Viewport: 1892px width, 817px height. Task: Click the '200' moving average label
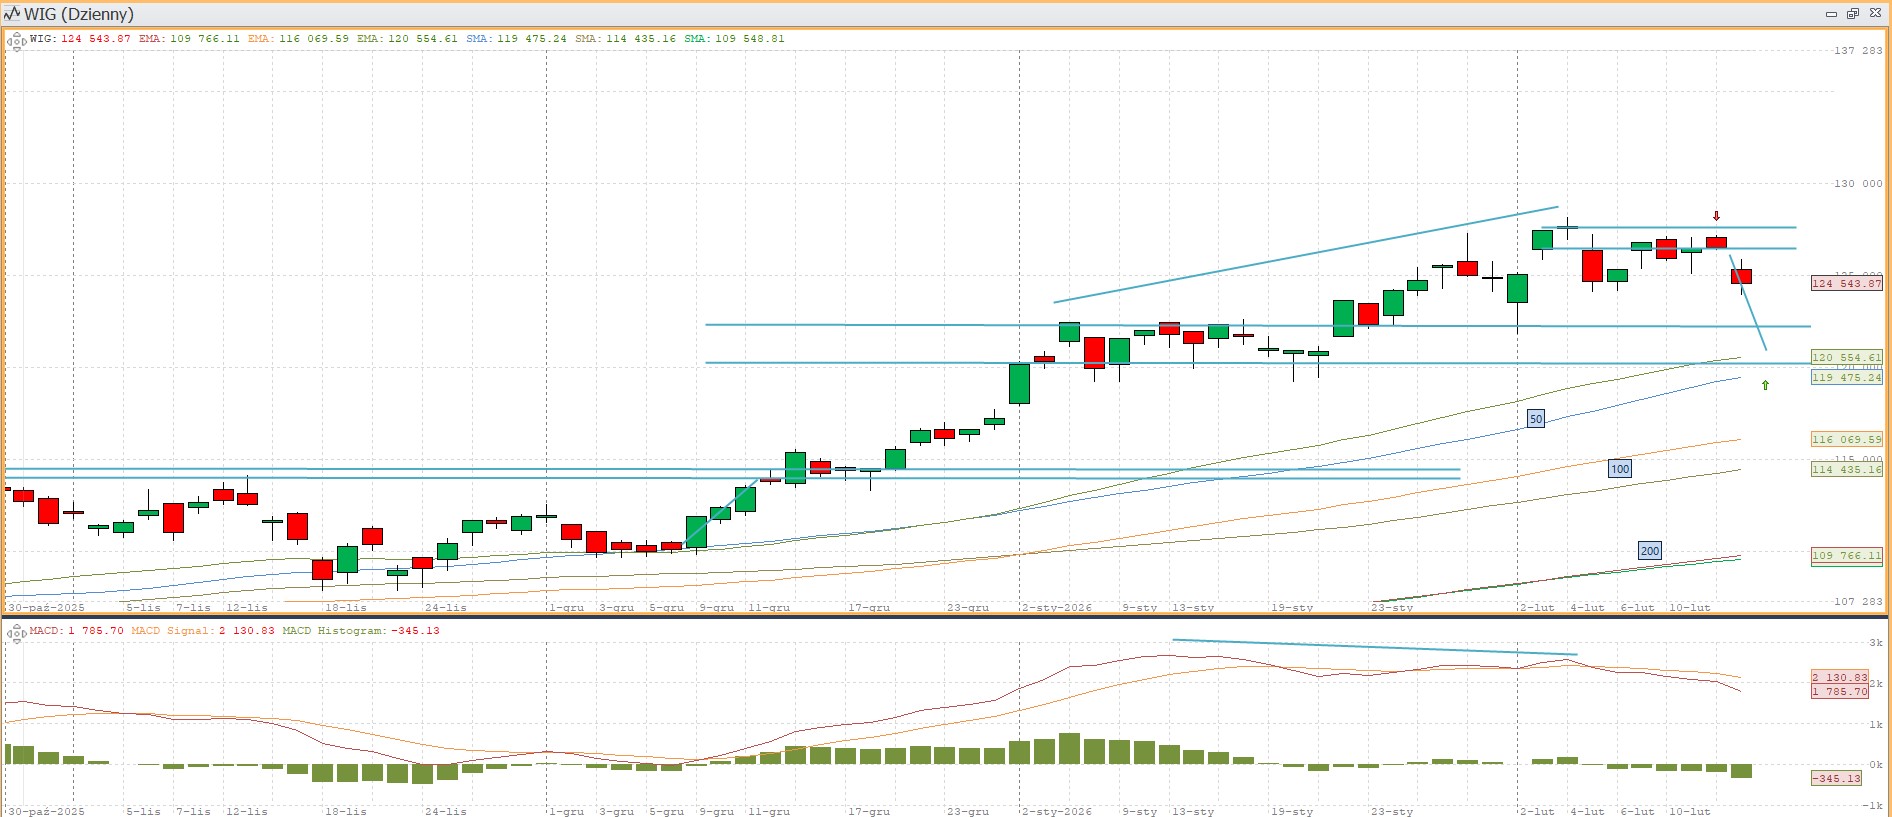pos(1649,551)
